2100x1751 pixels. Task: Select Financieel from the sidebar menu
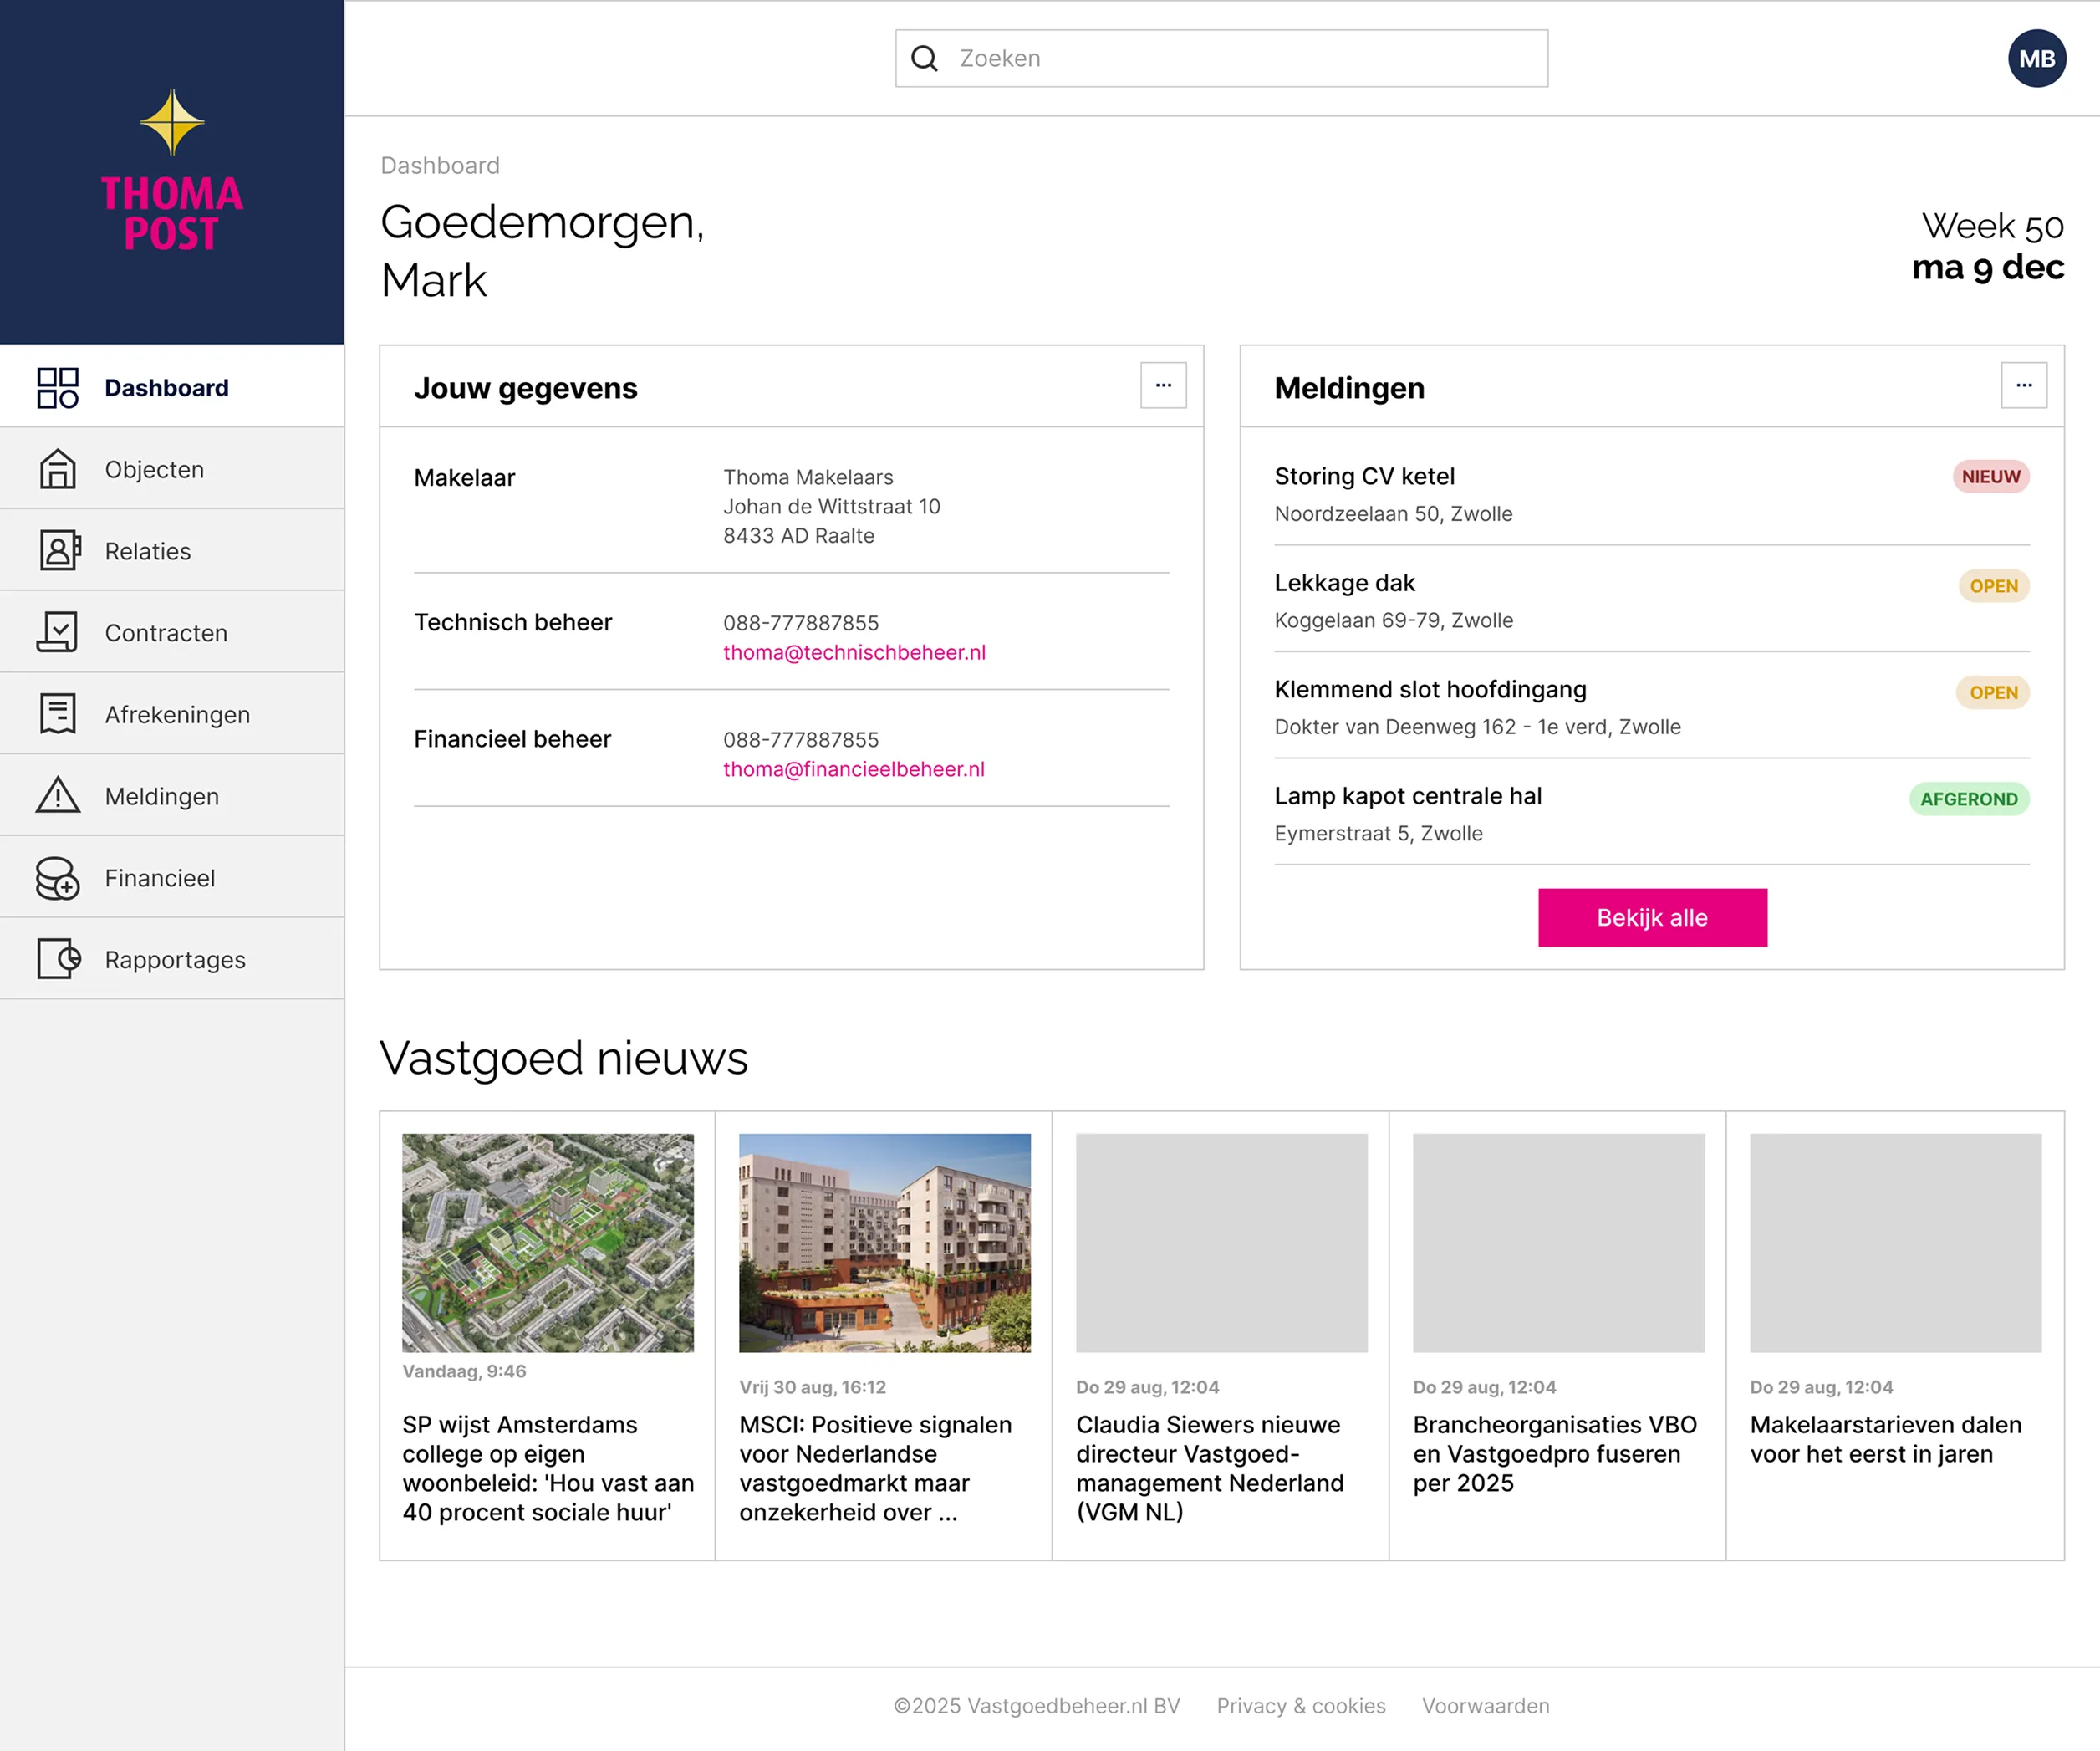pos(160,878)
